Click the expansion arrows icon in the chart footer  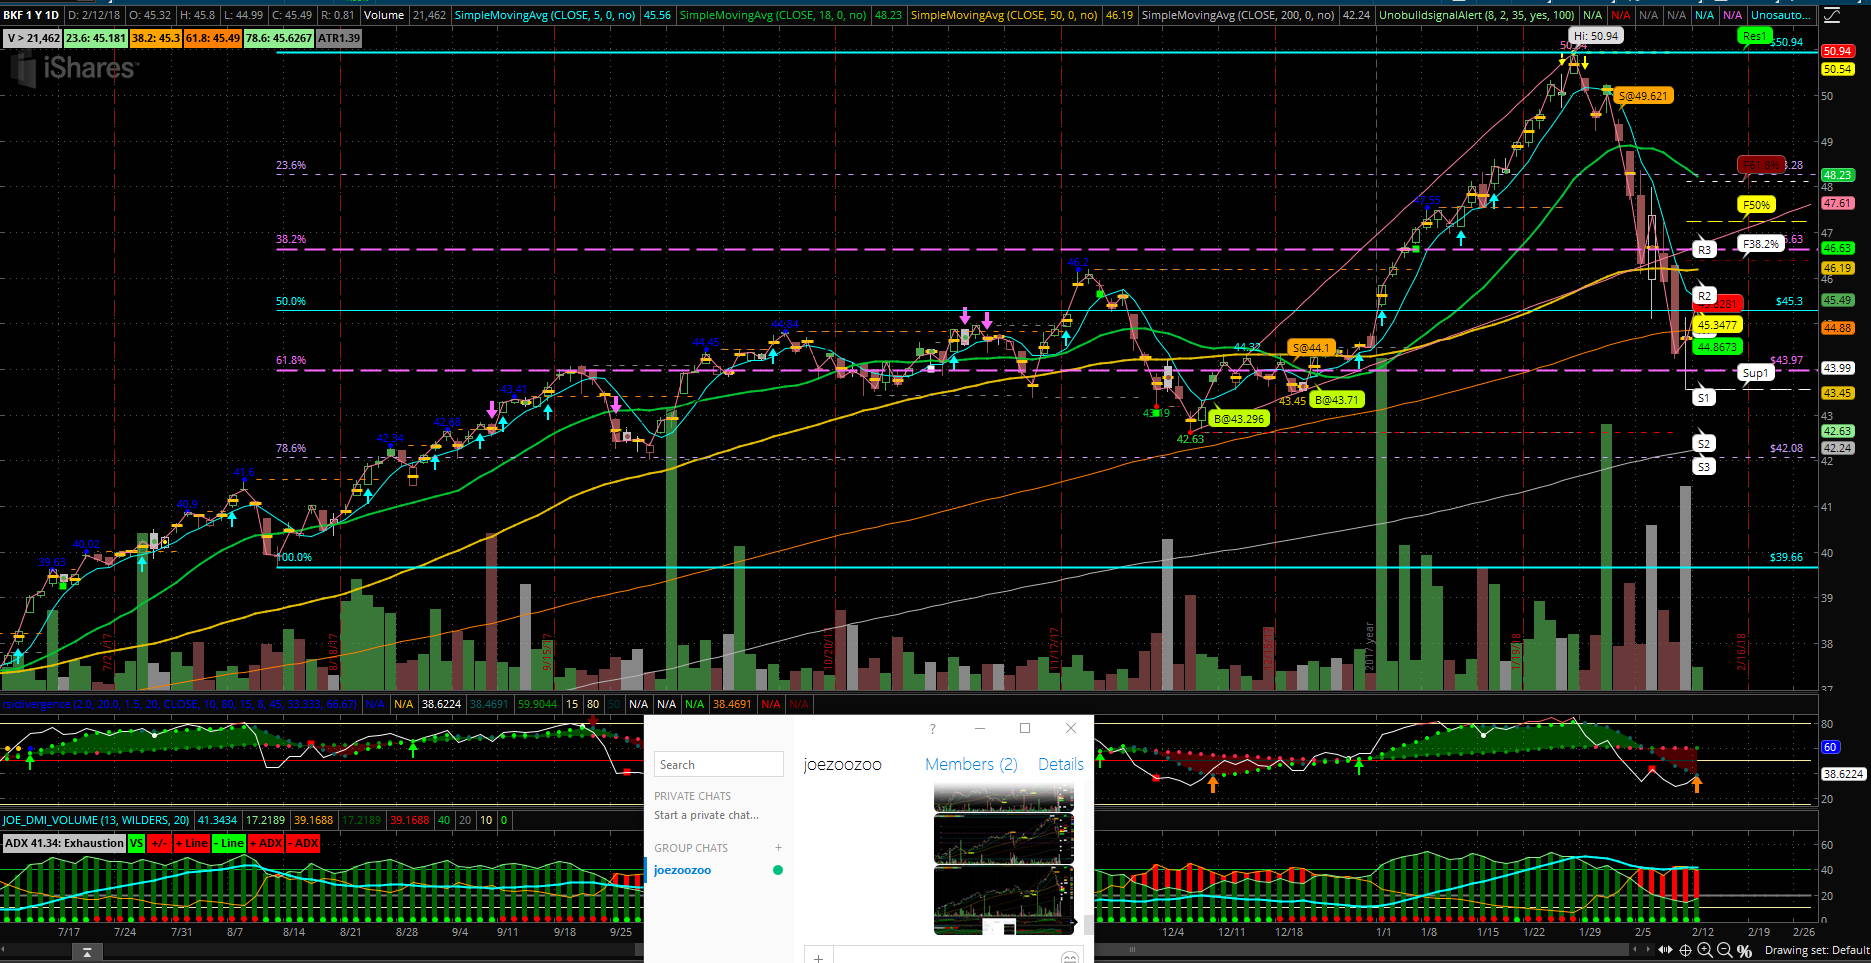click(1665, 949)
